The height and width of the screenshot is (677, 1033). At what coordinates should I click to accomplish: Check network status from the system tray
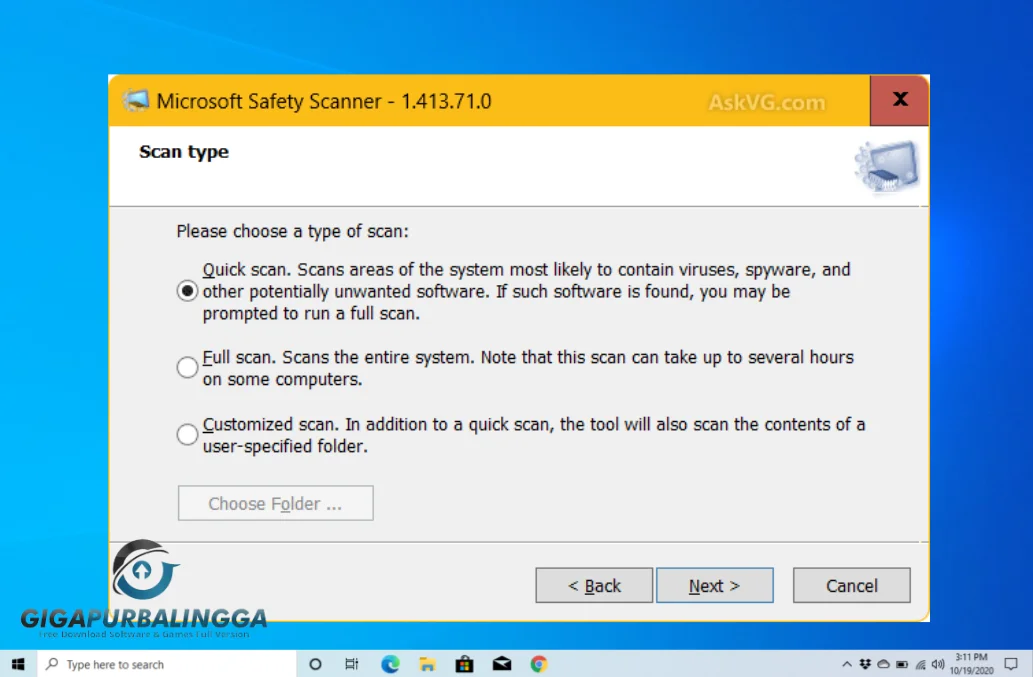pyautogui.click(x=920, y=663)
